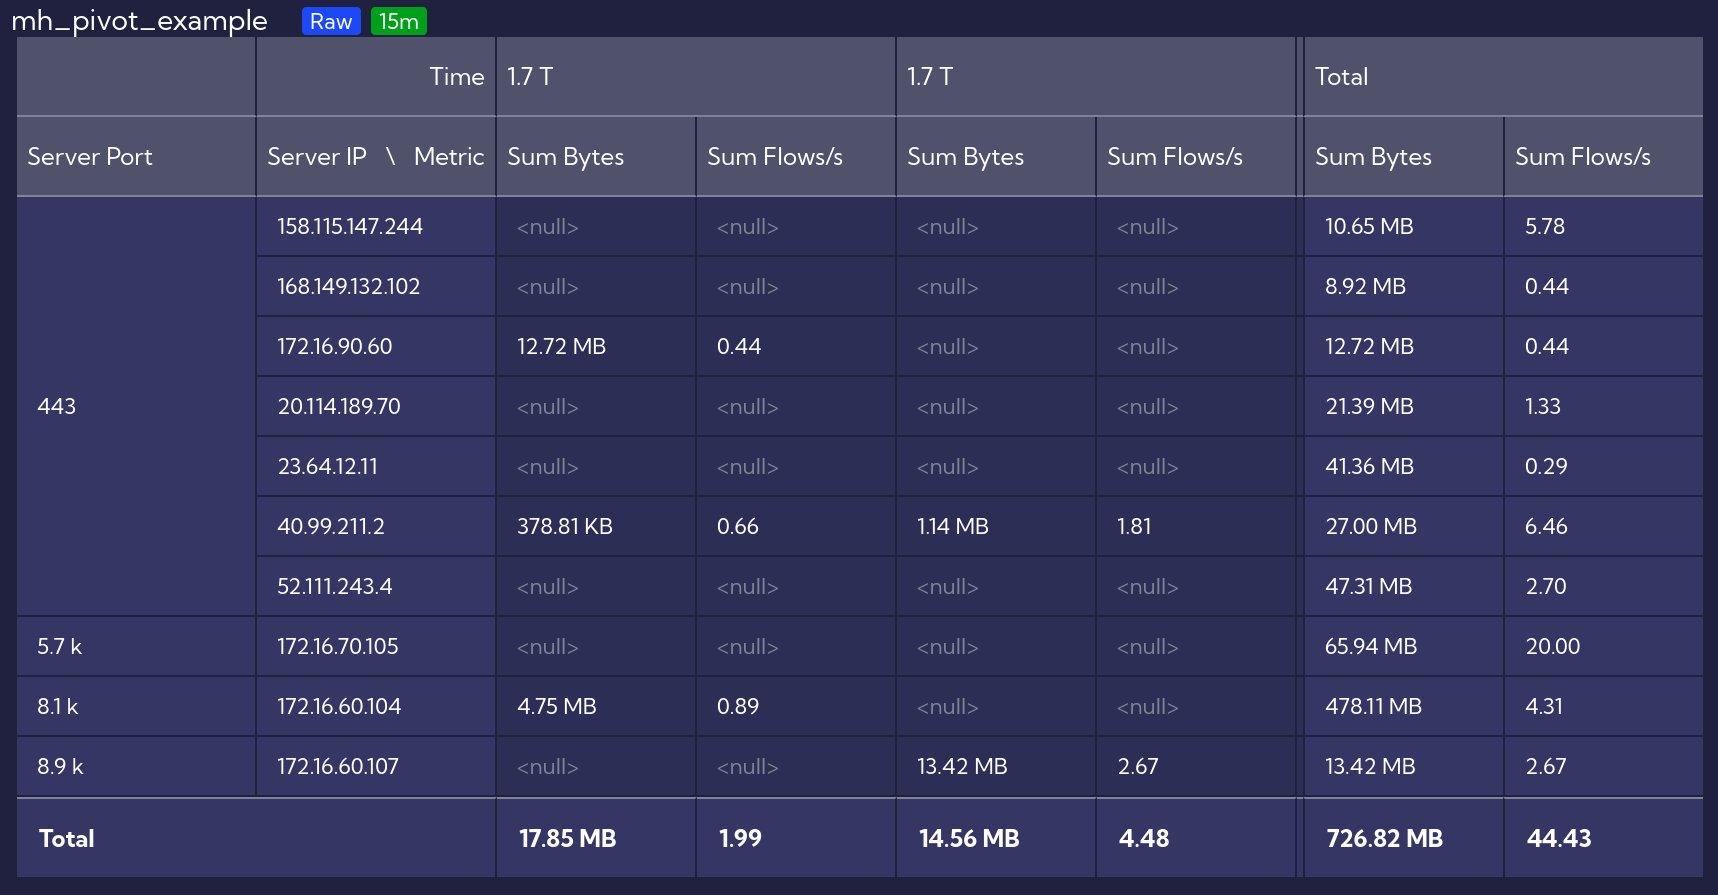The height and width of the screenshot is (895, 1718).
Task: Select server IP 168.149.132.102
Action: pyautogui.click(x=349, y=287)
